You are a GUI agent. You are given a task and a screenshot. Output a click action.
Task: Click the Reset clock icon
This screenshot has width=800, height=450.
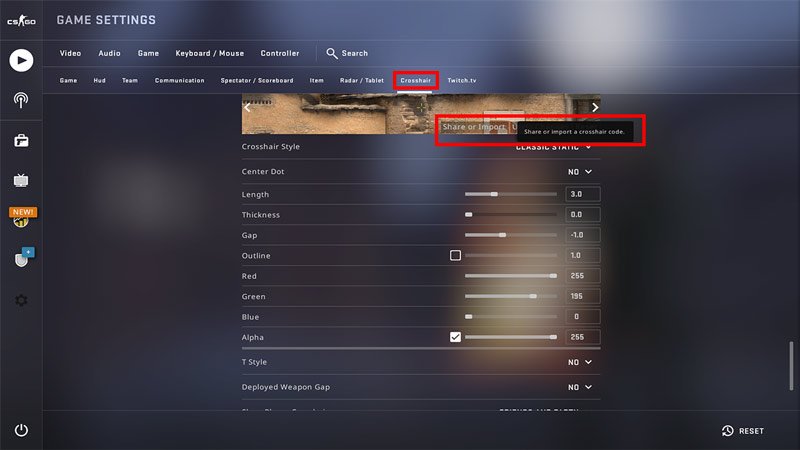[728, 431]
